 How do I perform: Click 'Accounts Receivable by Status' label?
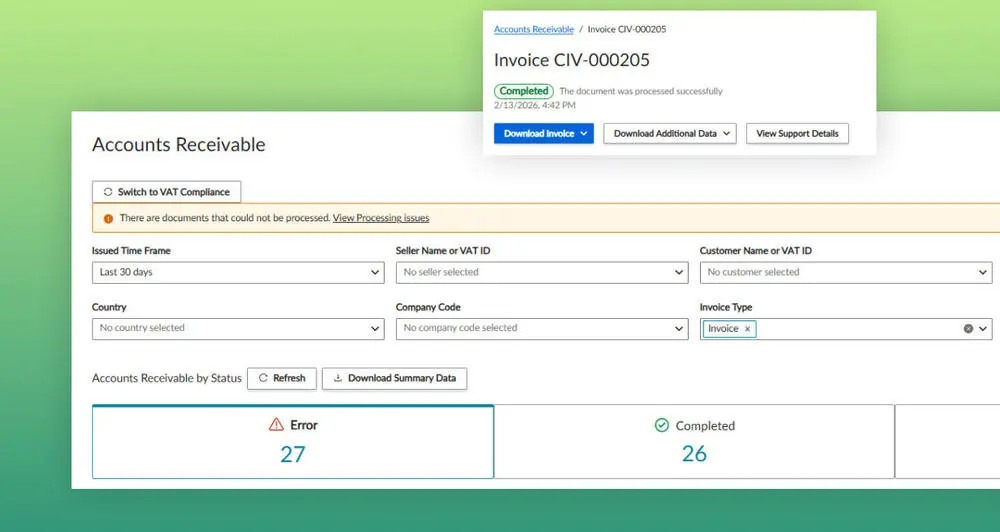coord(166,378)
